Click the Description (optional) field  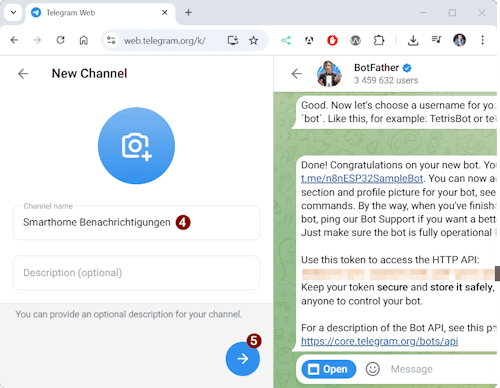pyautogui.click(x=136, y=273)
